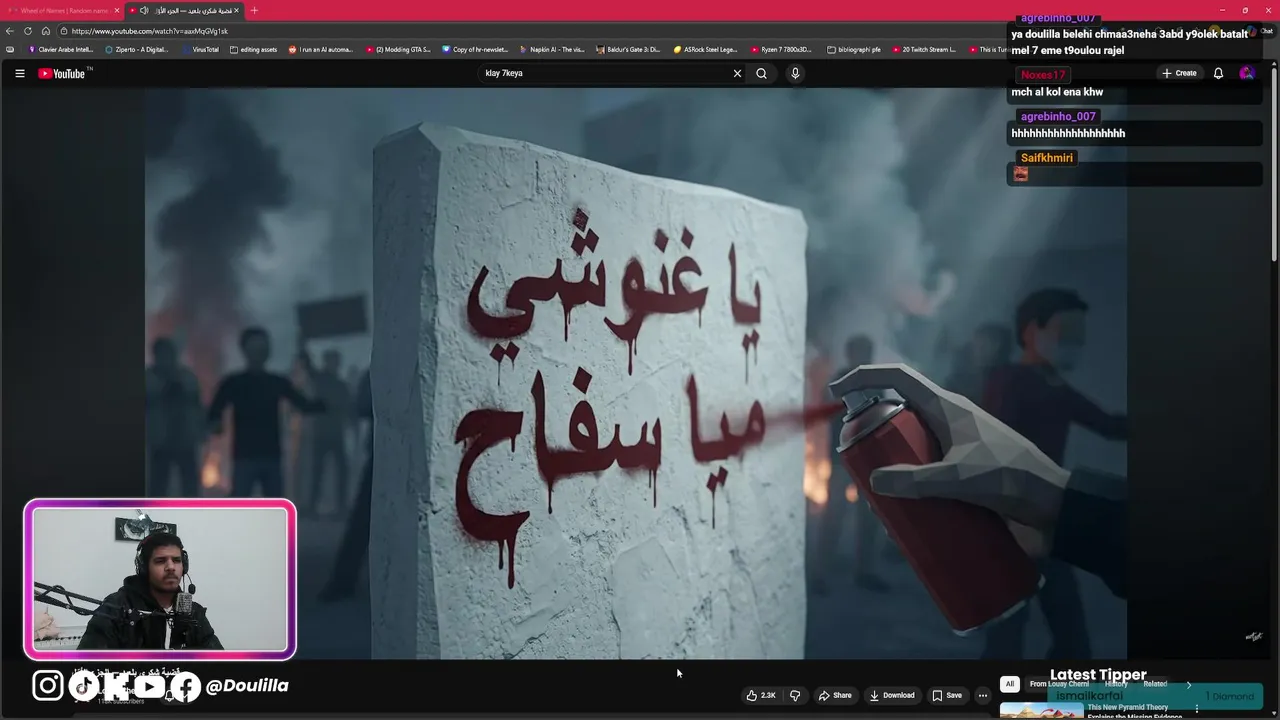1280x720 pixels.
Task: Click the video player frame
Action: point(636,373)
